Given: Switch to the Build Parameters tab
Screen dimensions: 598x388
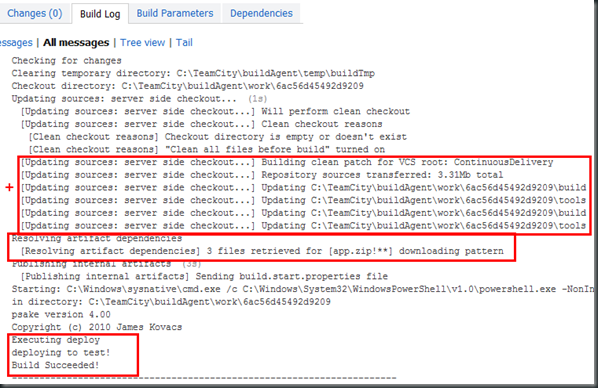Looking at the screenshot, I should point(175,13).
